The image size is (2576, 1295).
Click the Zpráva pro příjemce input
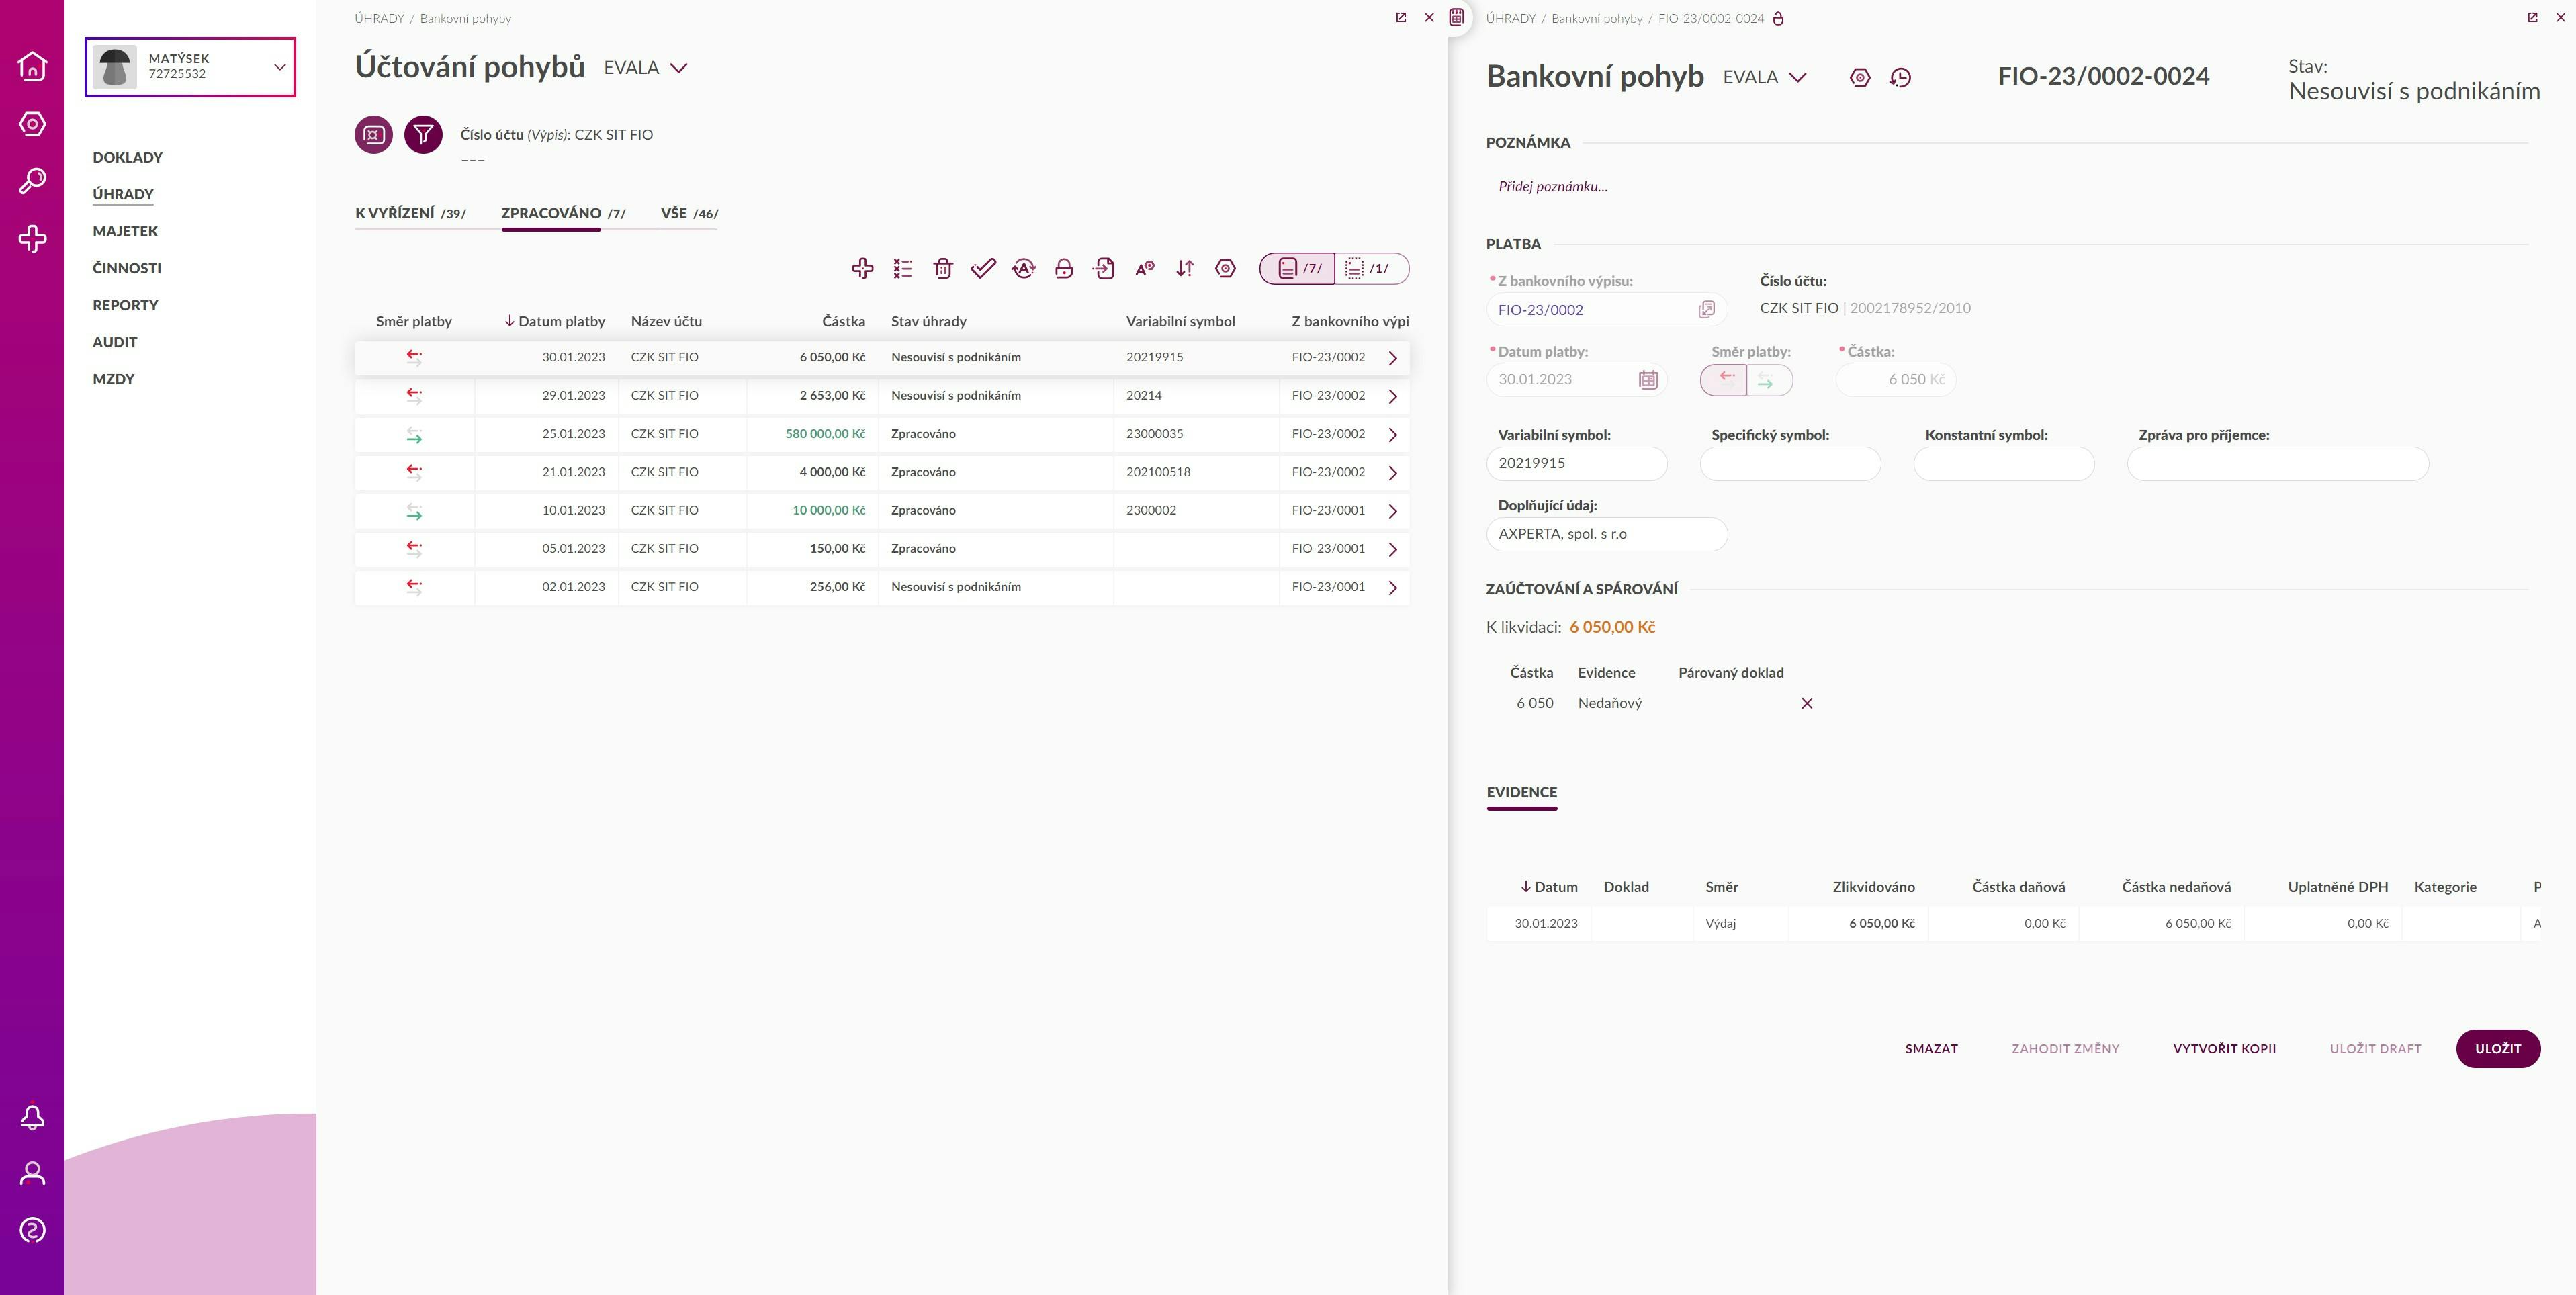2277,464
